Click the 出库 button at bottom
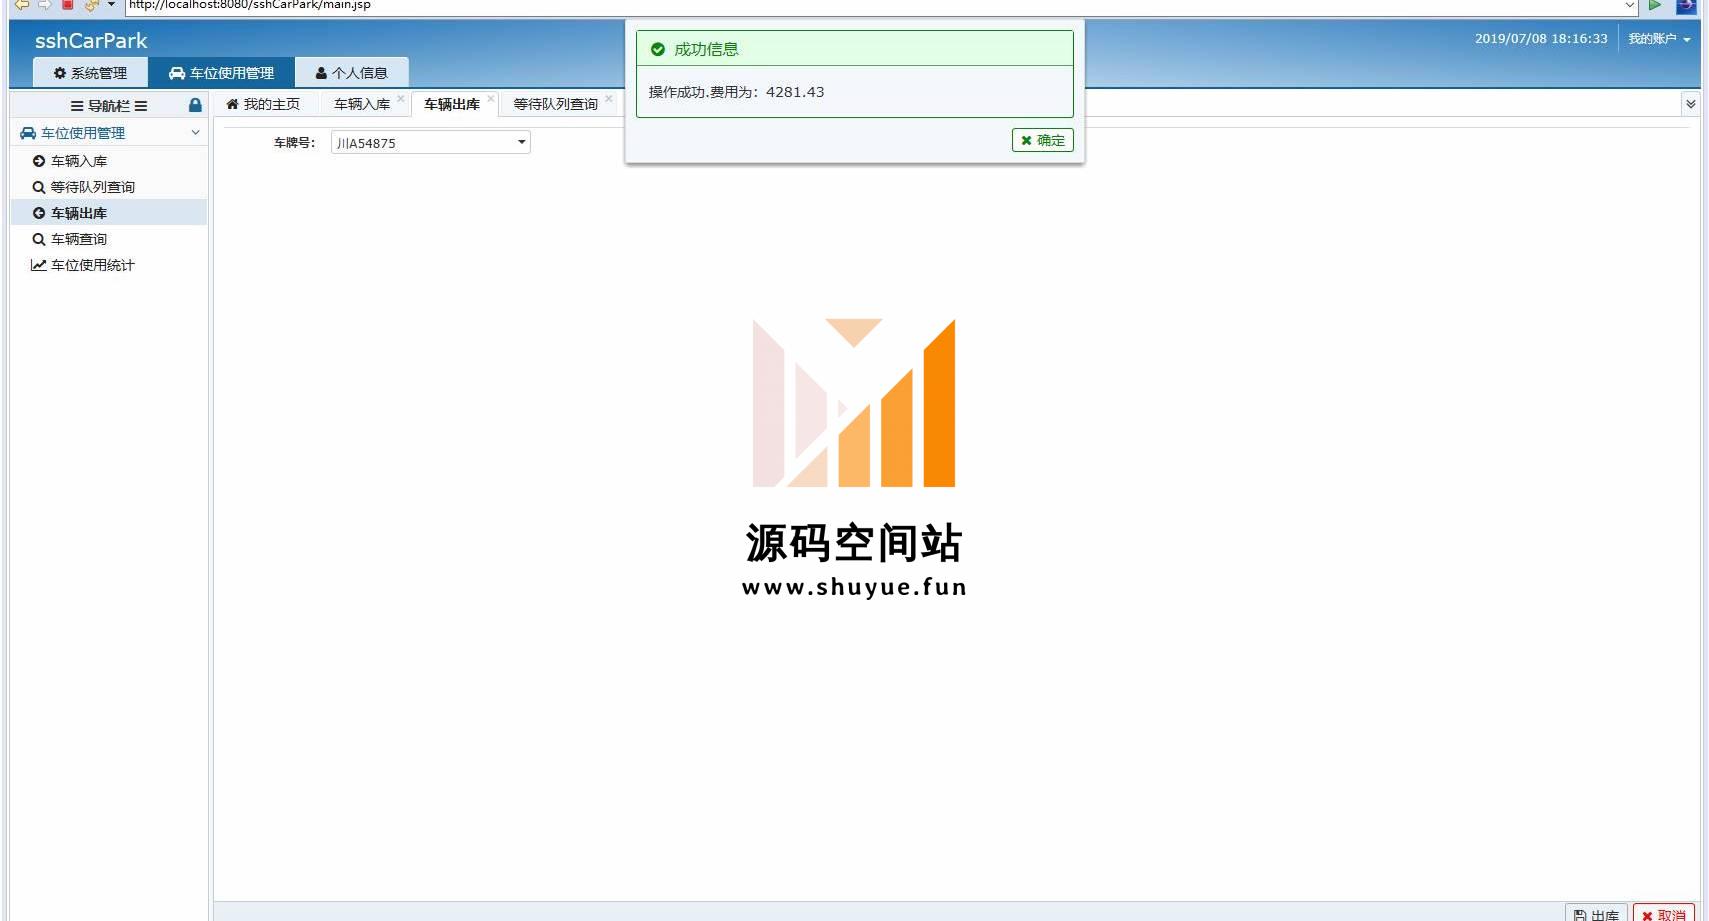This screenshot has height=921, width=1709. click(x=1596, y=914)
